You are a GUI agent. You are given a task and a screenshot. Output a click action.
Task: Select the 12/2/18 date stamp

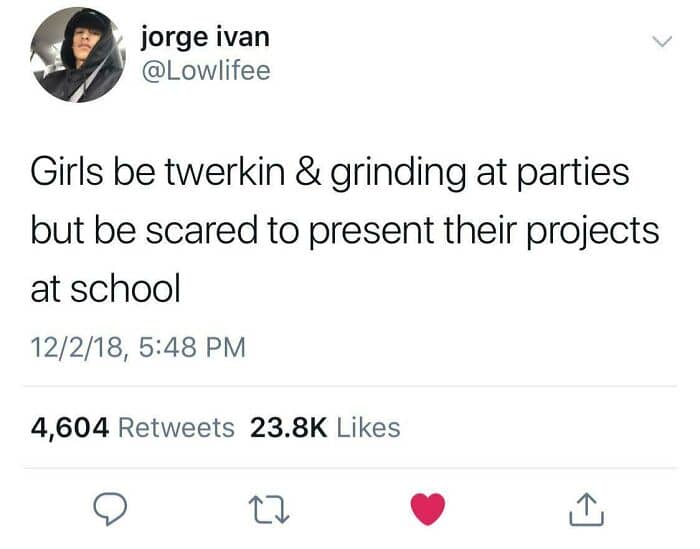[76, 348]
